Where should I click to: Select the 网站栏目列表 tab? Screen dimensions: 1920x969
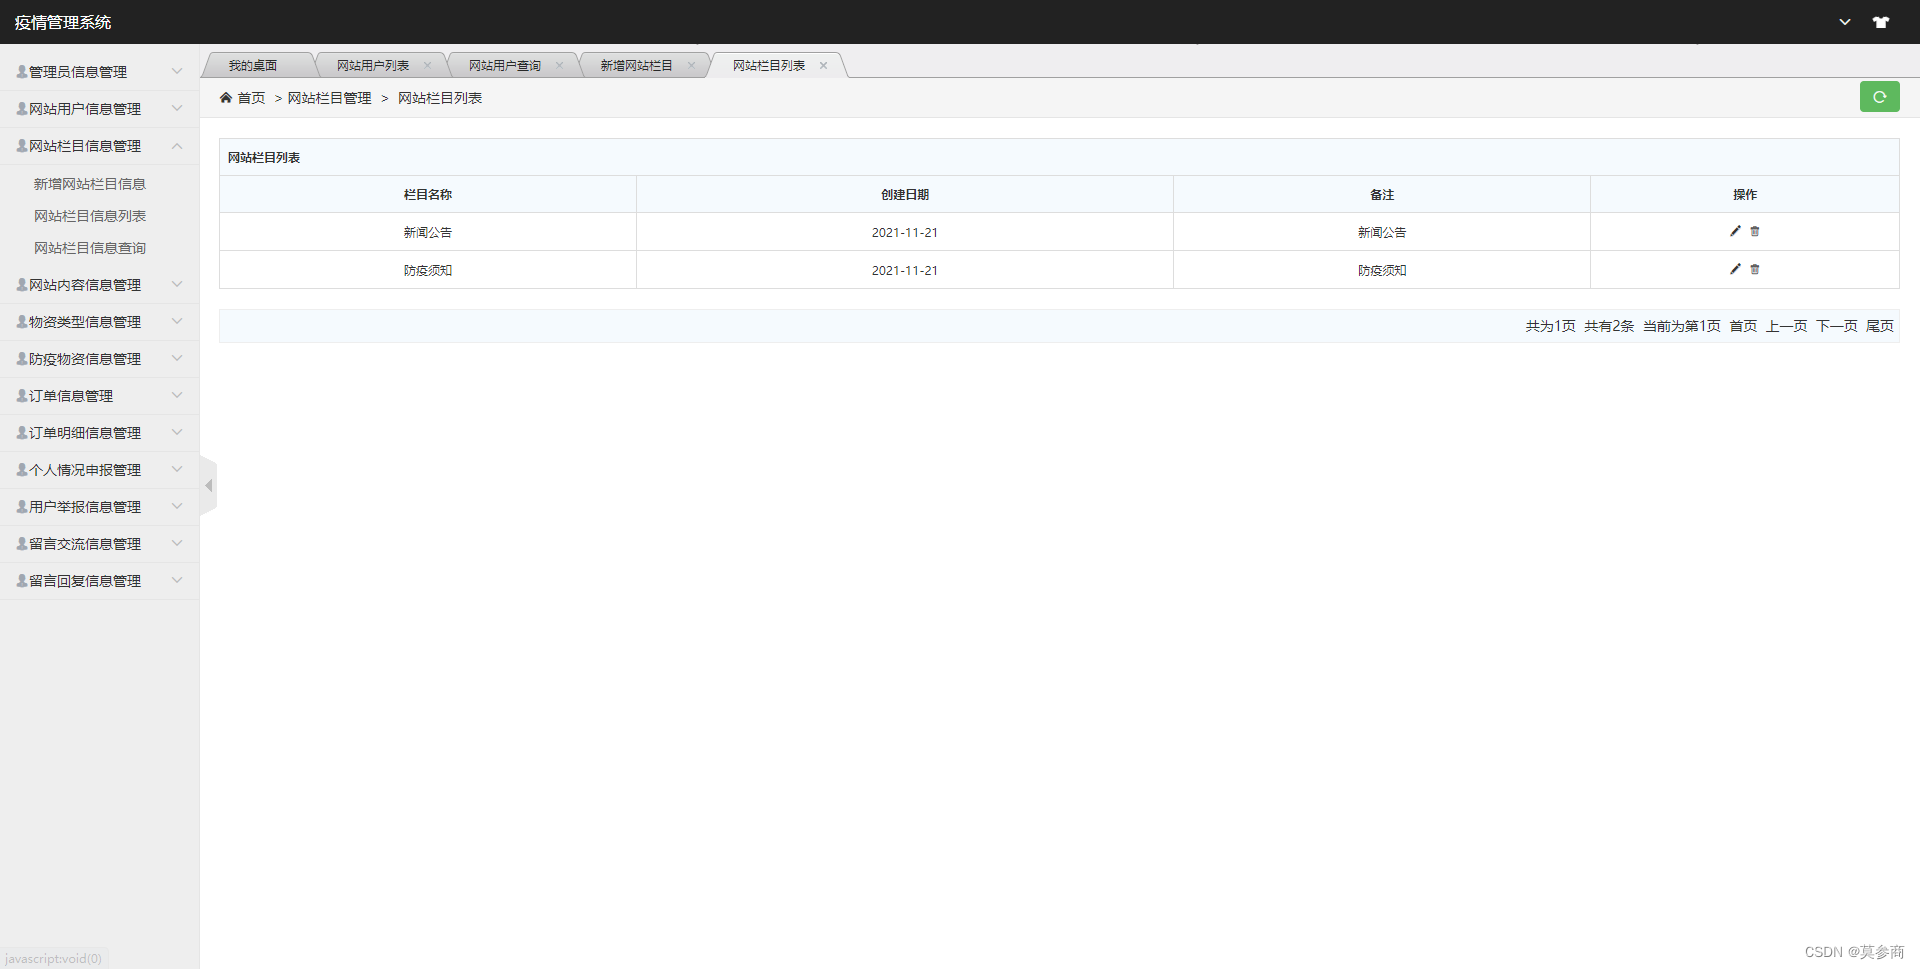tap(769, 66)
